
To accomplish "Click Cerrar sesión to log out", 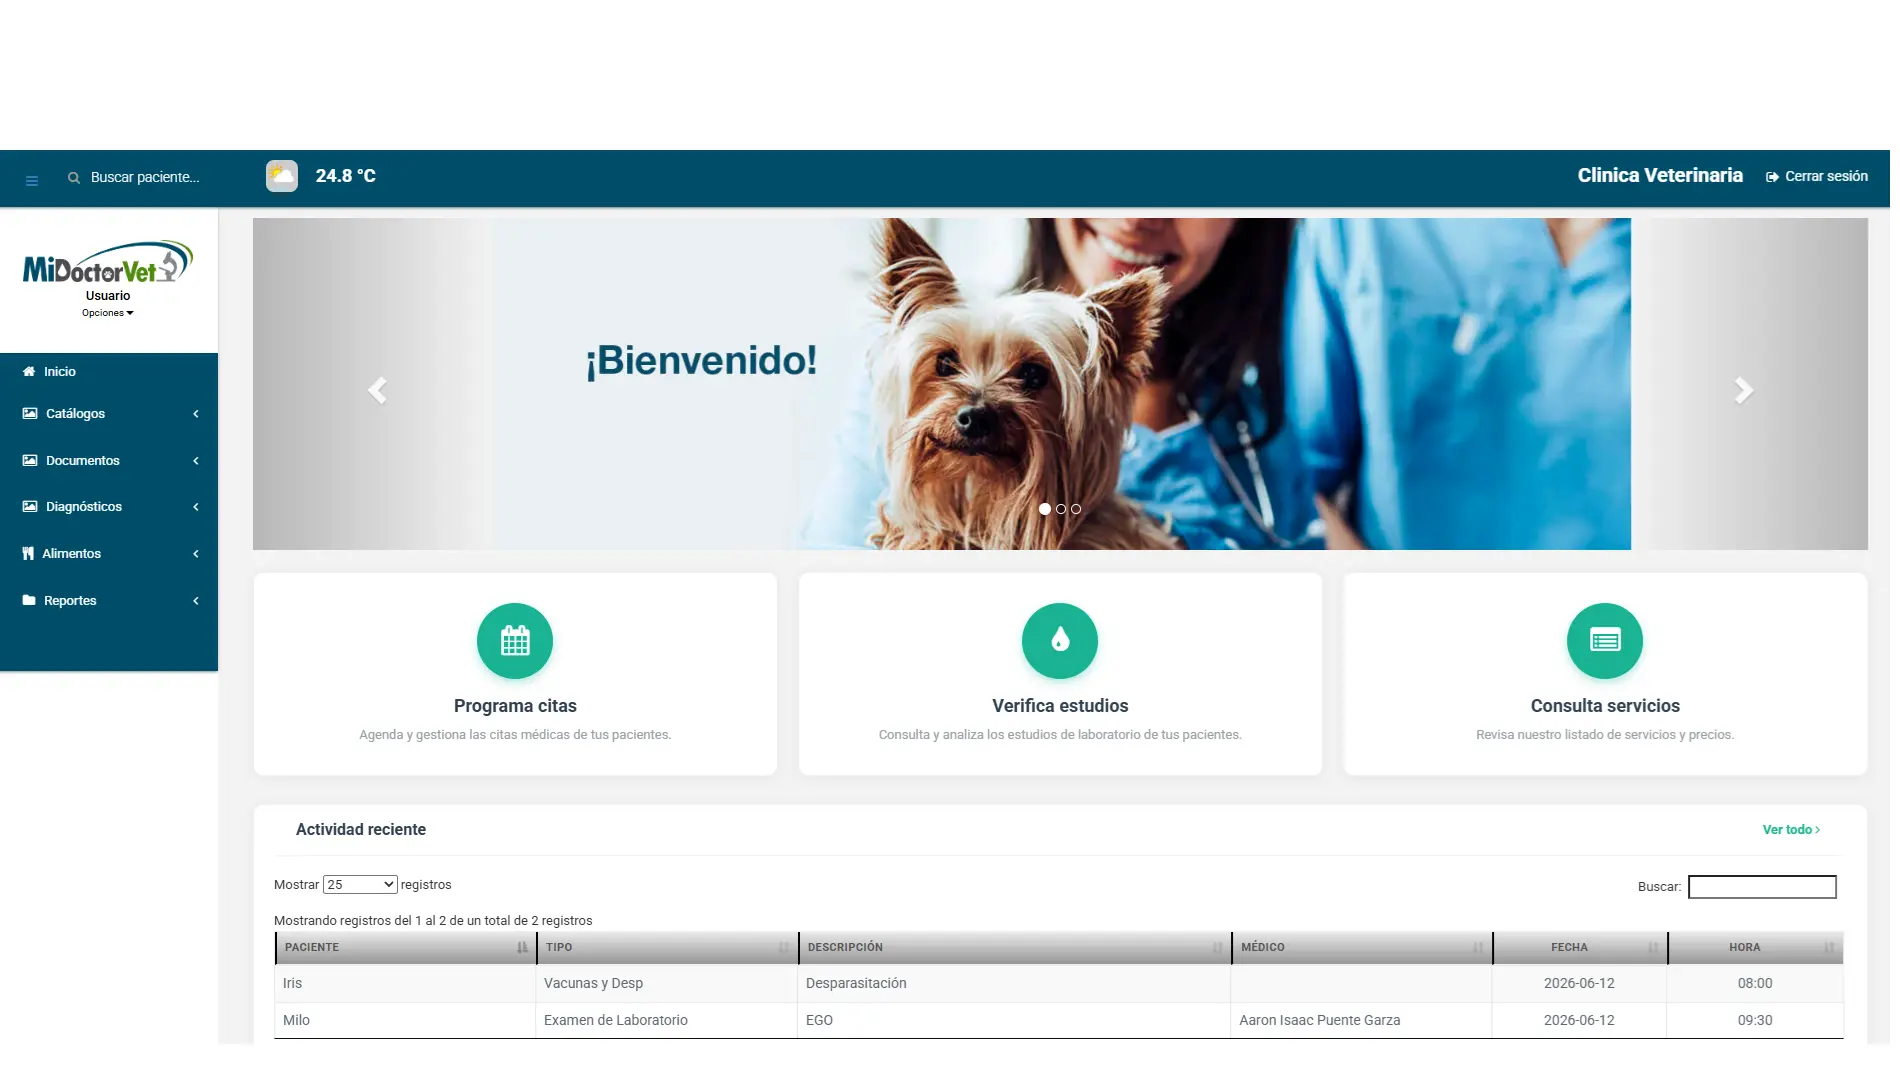I will pos(1817,176).
